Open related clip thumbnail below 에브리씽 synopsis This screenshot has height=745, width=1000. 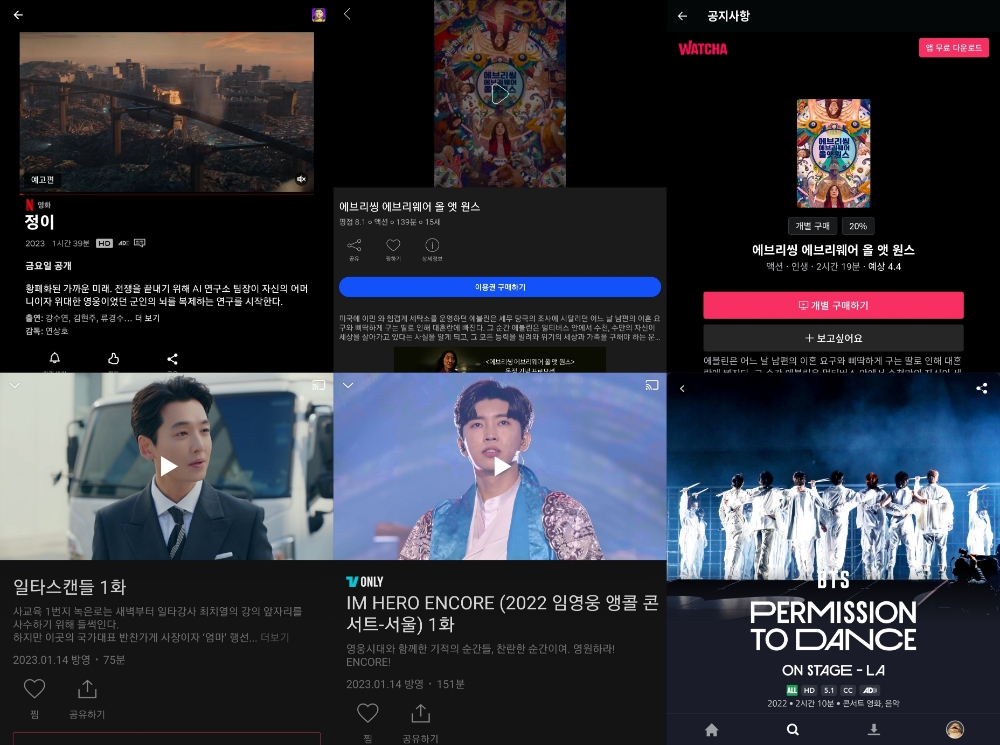(500, 360)
